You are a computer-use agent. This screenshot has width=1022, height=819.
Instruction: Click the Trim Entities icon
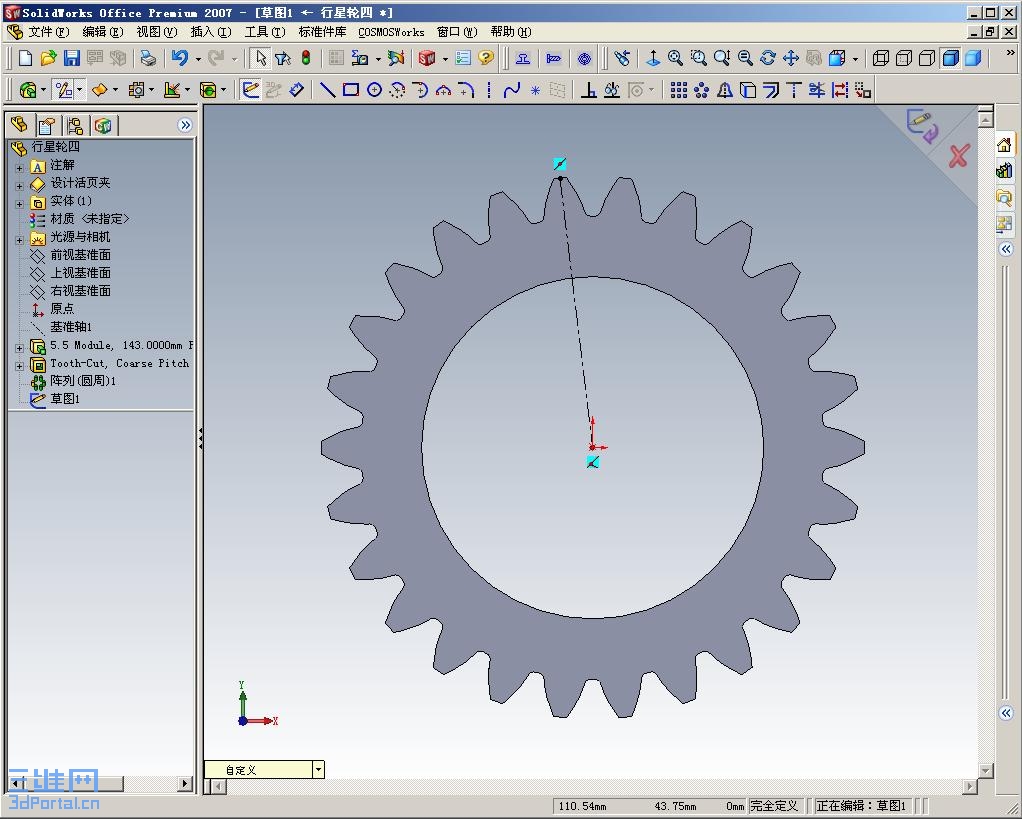coord(817,90)
